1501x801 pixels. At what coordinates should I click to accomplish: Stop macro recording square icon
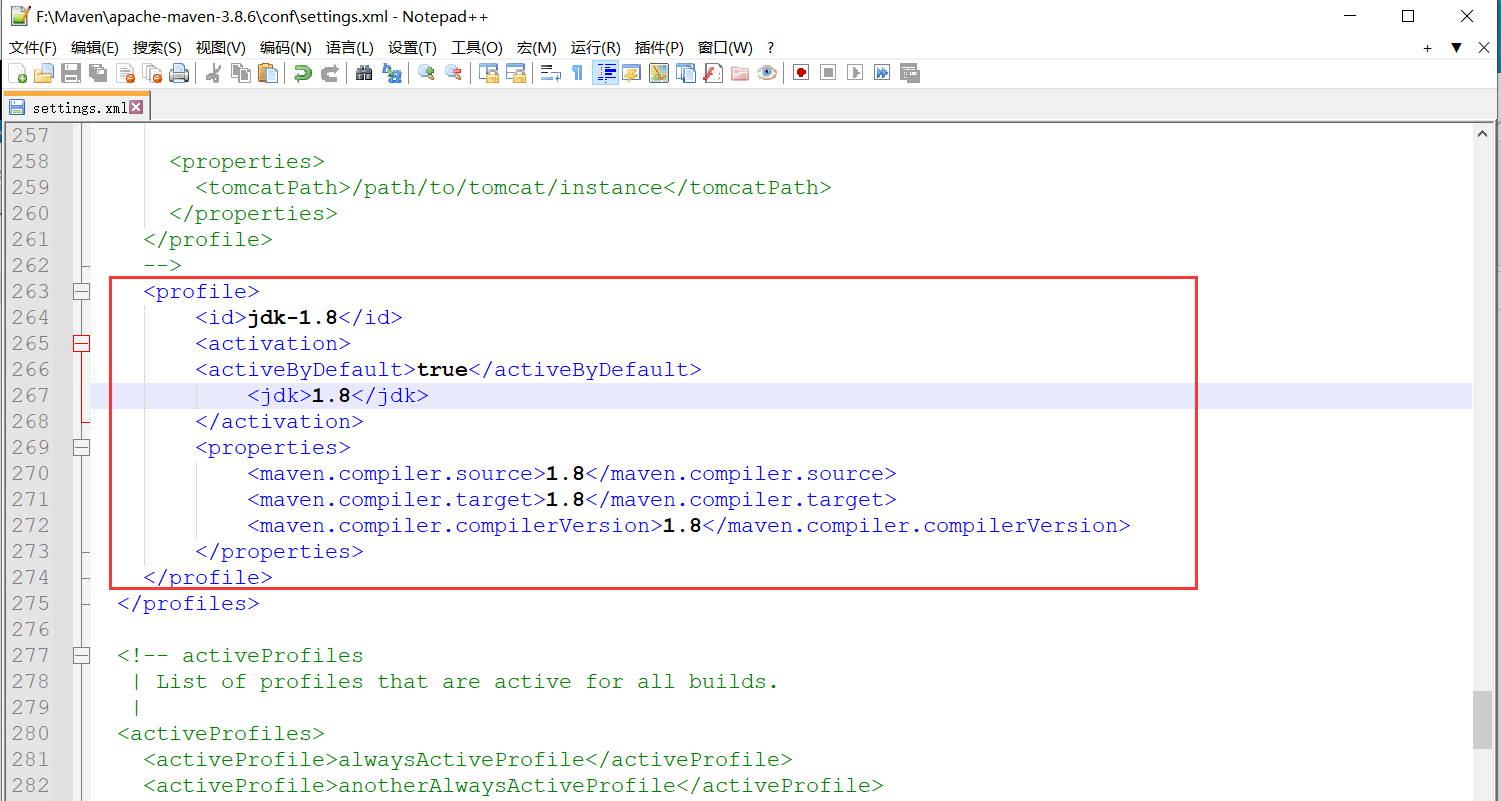point(828,73)
